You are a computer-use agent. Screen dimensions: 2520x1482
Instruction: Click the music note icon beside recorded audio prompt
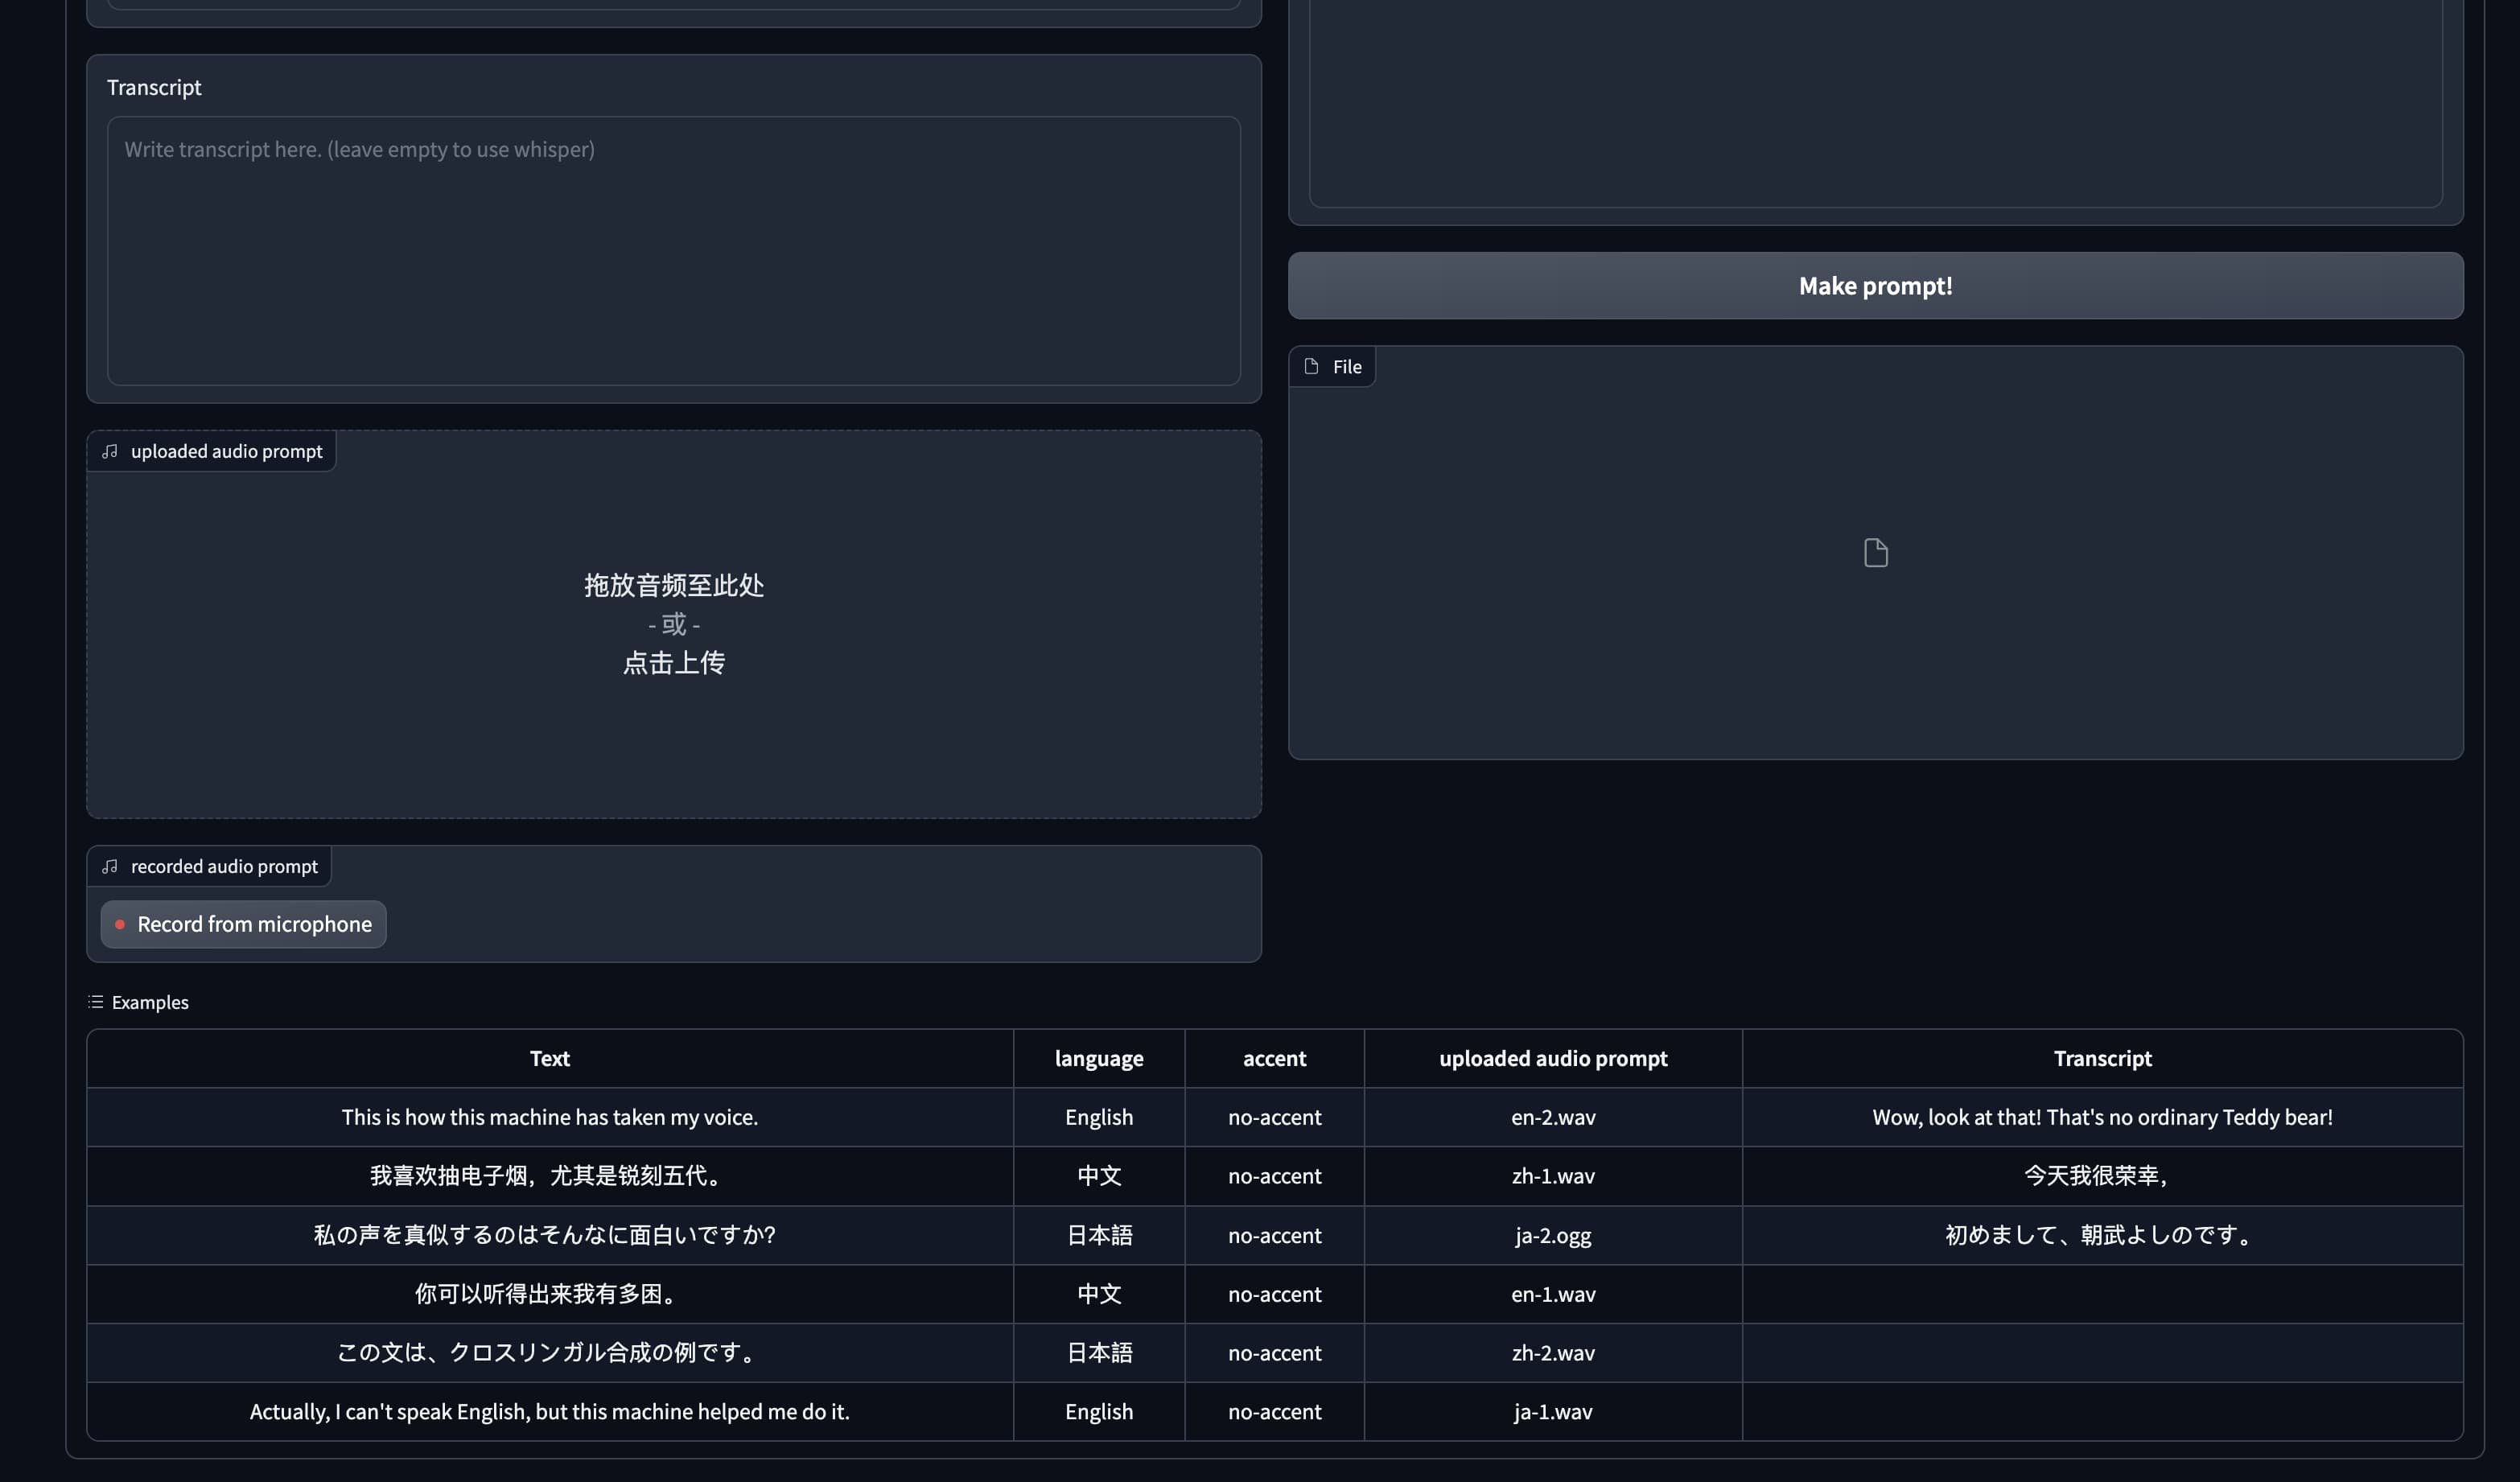click(110, 866)
